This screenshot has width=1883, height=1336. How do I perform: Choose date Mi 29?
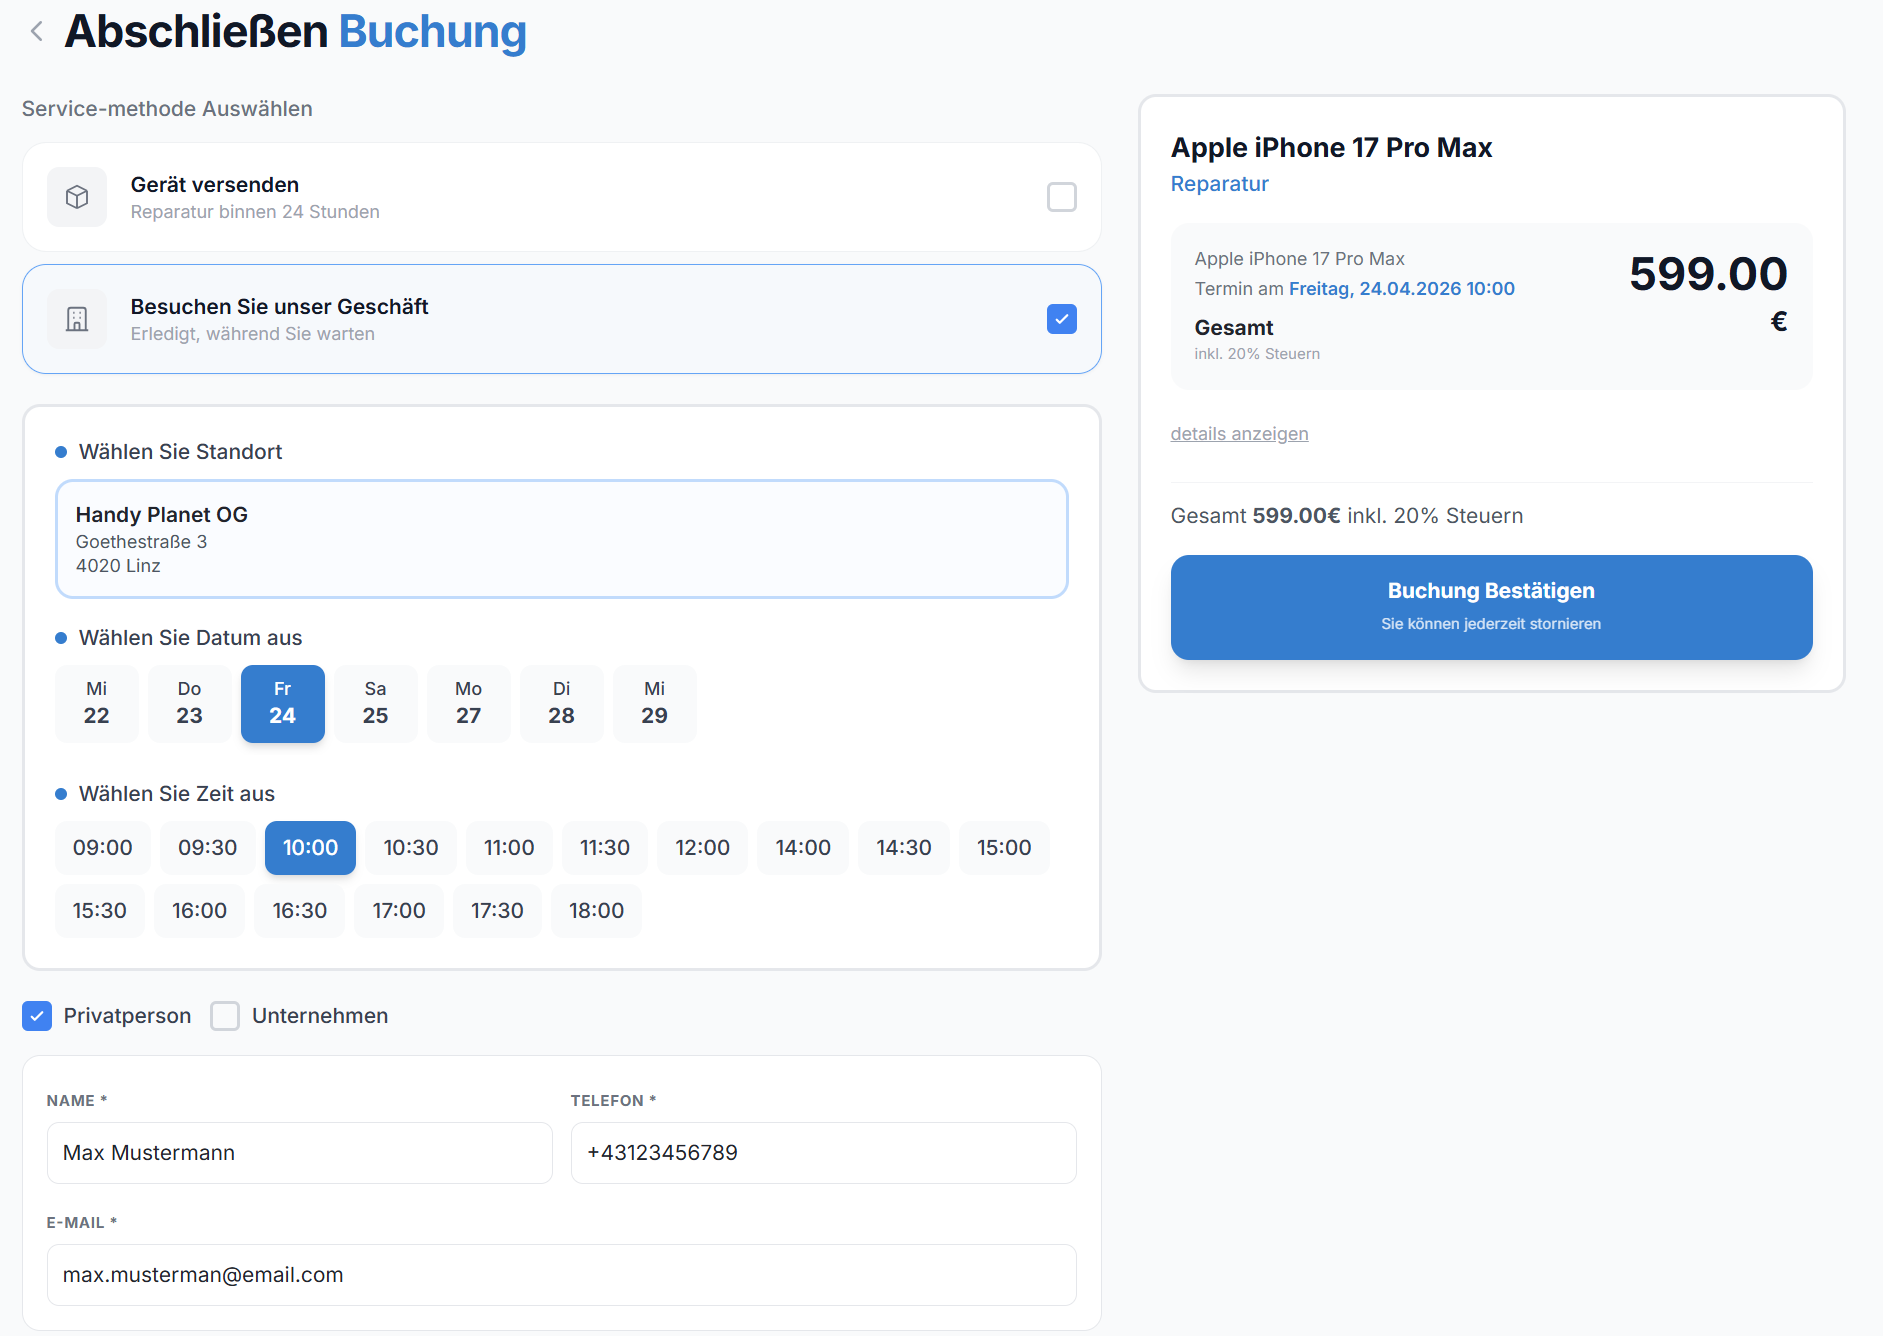pos(655,704)
